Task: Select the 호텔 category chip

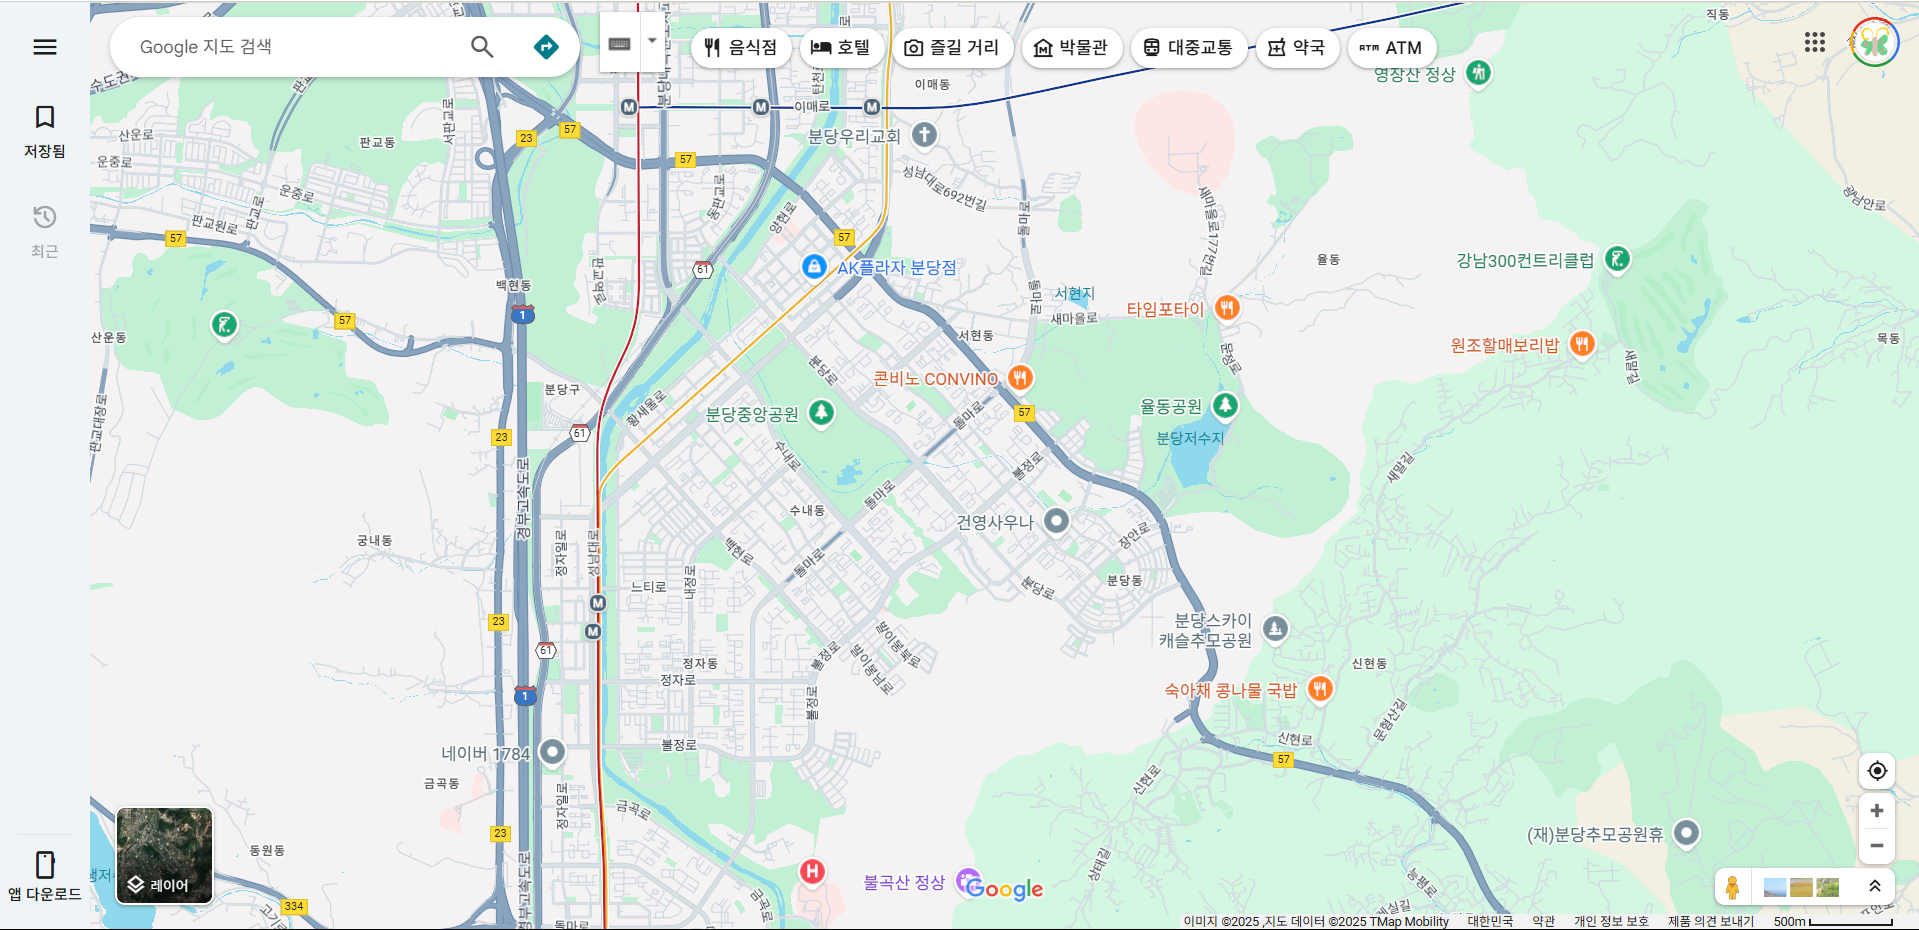Action: point(841,48)
